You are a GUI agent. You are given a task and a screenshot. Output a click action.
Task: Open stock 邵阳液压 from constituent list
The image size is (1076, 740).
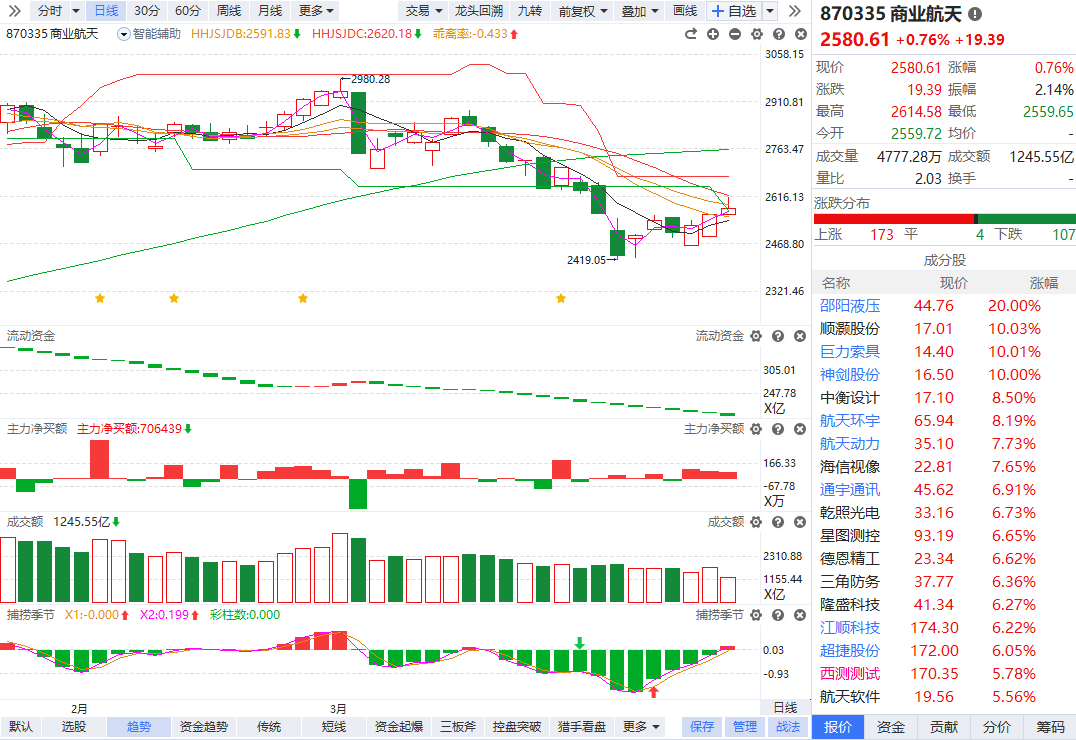coord(850,306)
